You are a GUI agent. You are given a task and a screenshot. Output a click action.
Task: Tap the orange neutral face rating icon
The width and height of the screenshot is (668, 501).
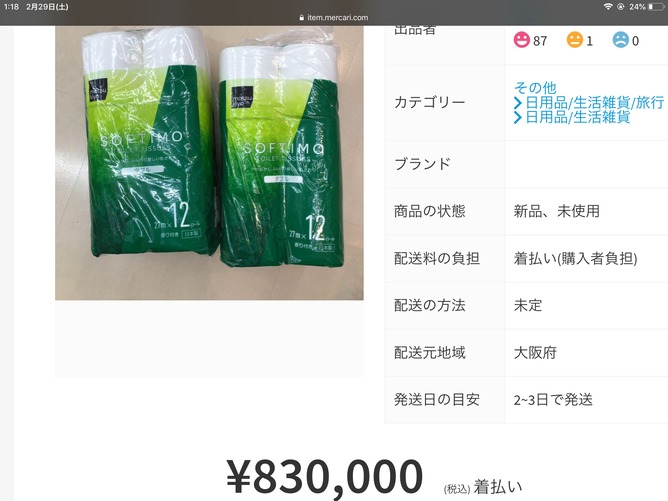tap(574, 40)
